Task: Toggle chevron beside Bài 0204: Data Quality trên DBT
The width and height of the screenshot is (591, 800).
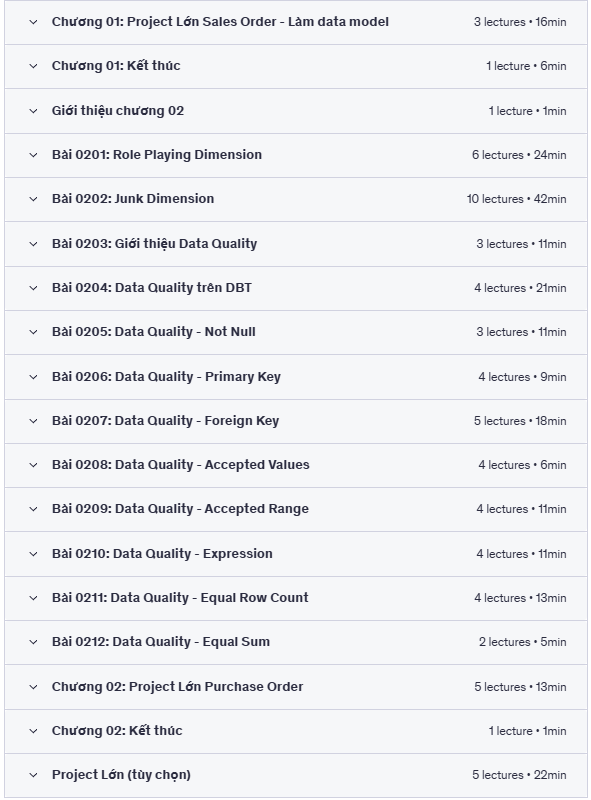Action: [33, 288]
